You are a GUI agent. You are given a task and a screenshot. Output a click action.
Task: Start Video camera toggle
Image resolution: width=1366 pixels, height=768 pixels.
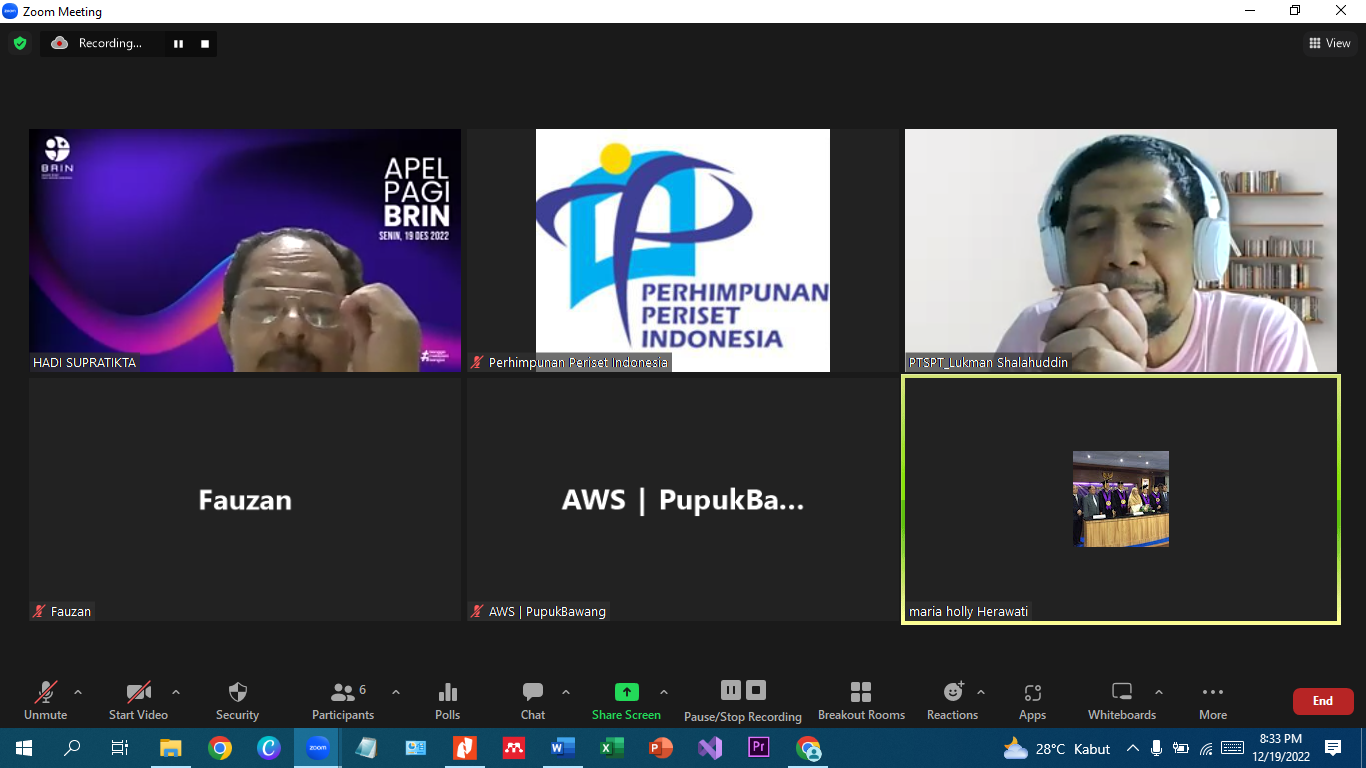(138, 700)
